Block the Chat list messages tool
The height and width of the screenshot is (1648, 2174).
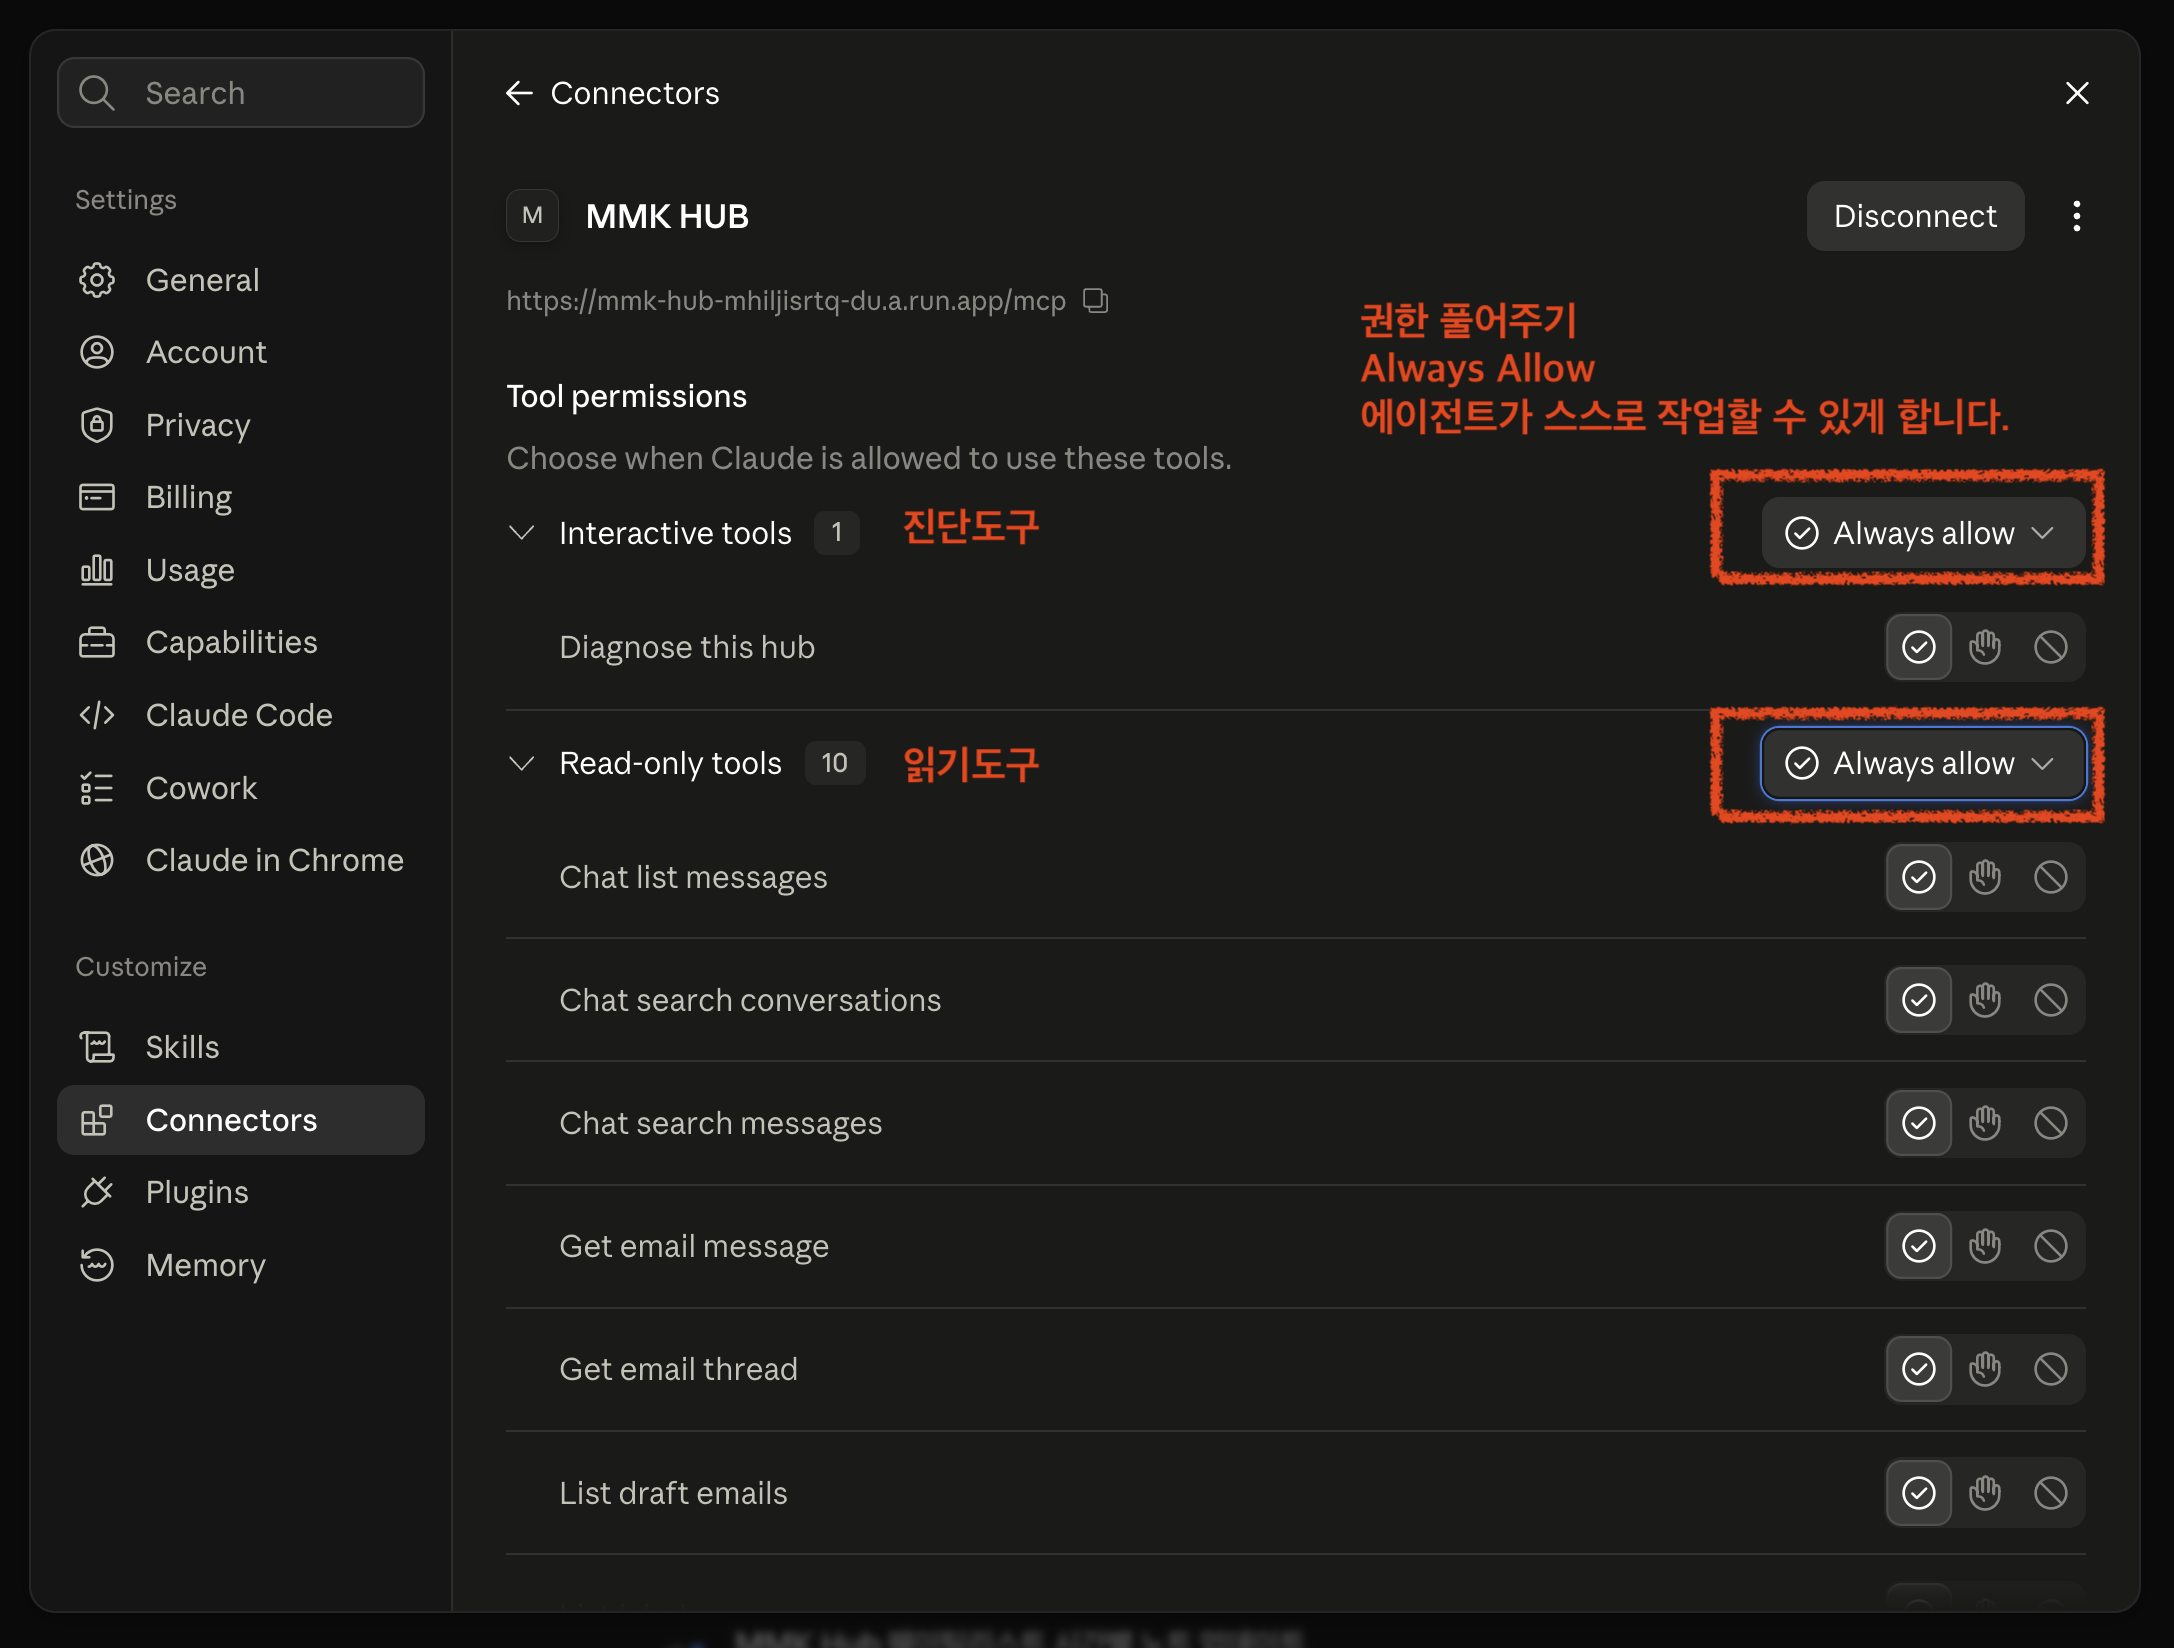tap(2050, 877)
